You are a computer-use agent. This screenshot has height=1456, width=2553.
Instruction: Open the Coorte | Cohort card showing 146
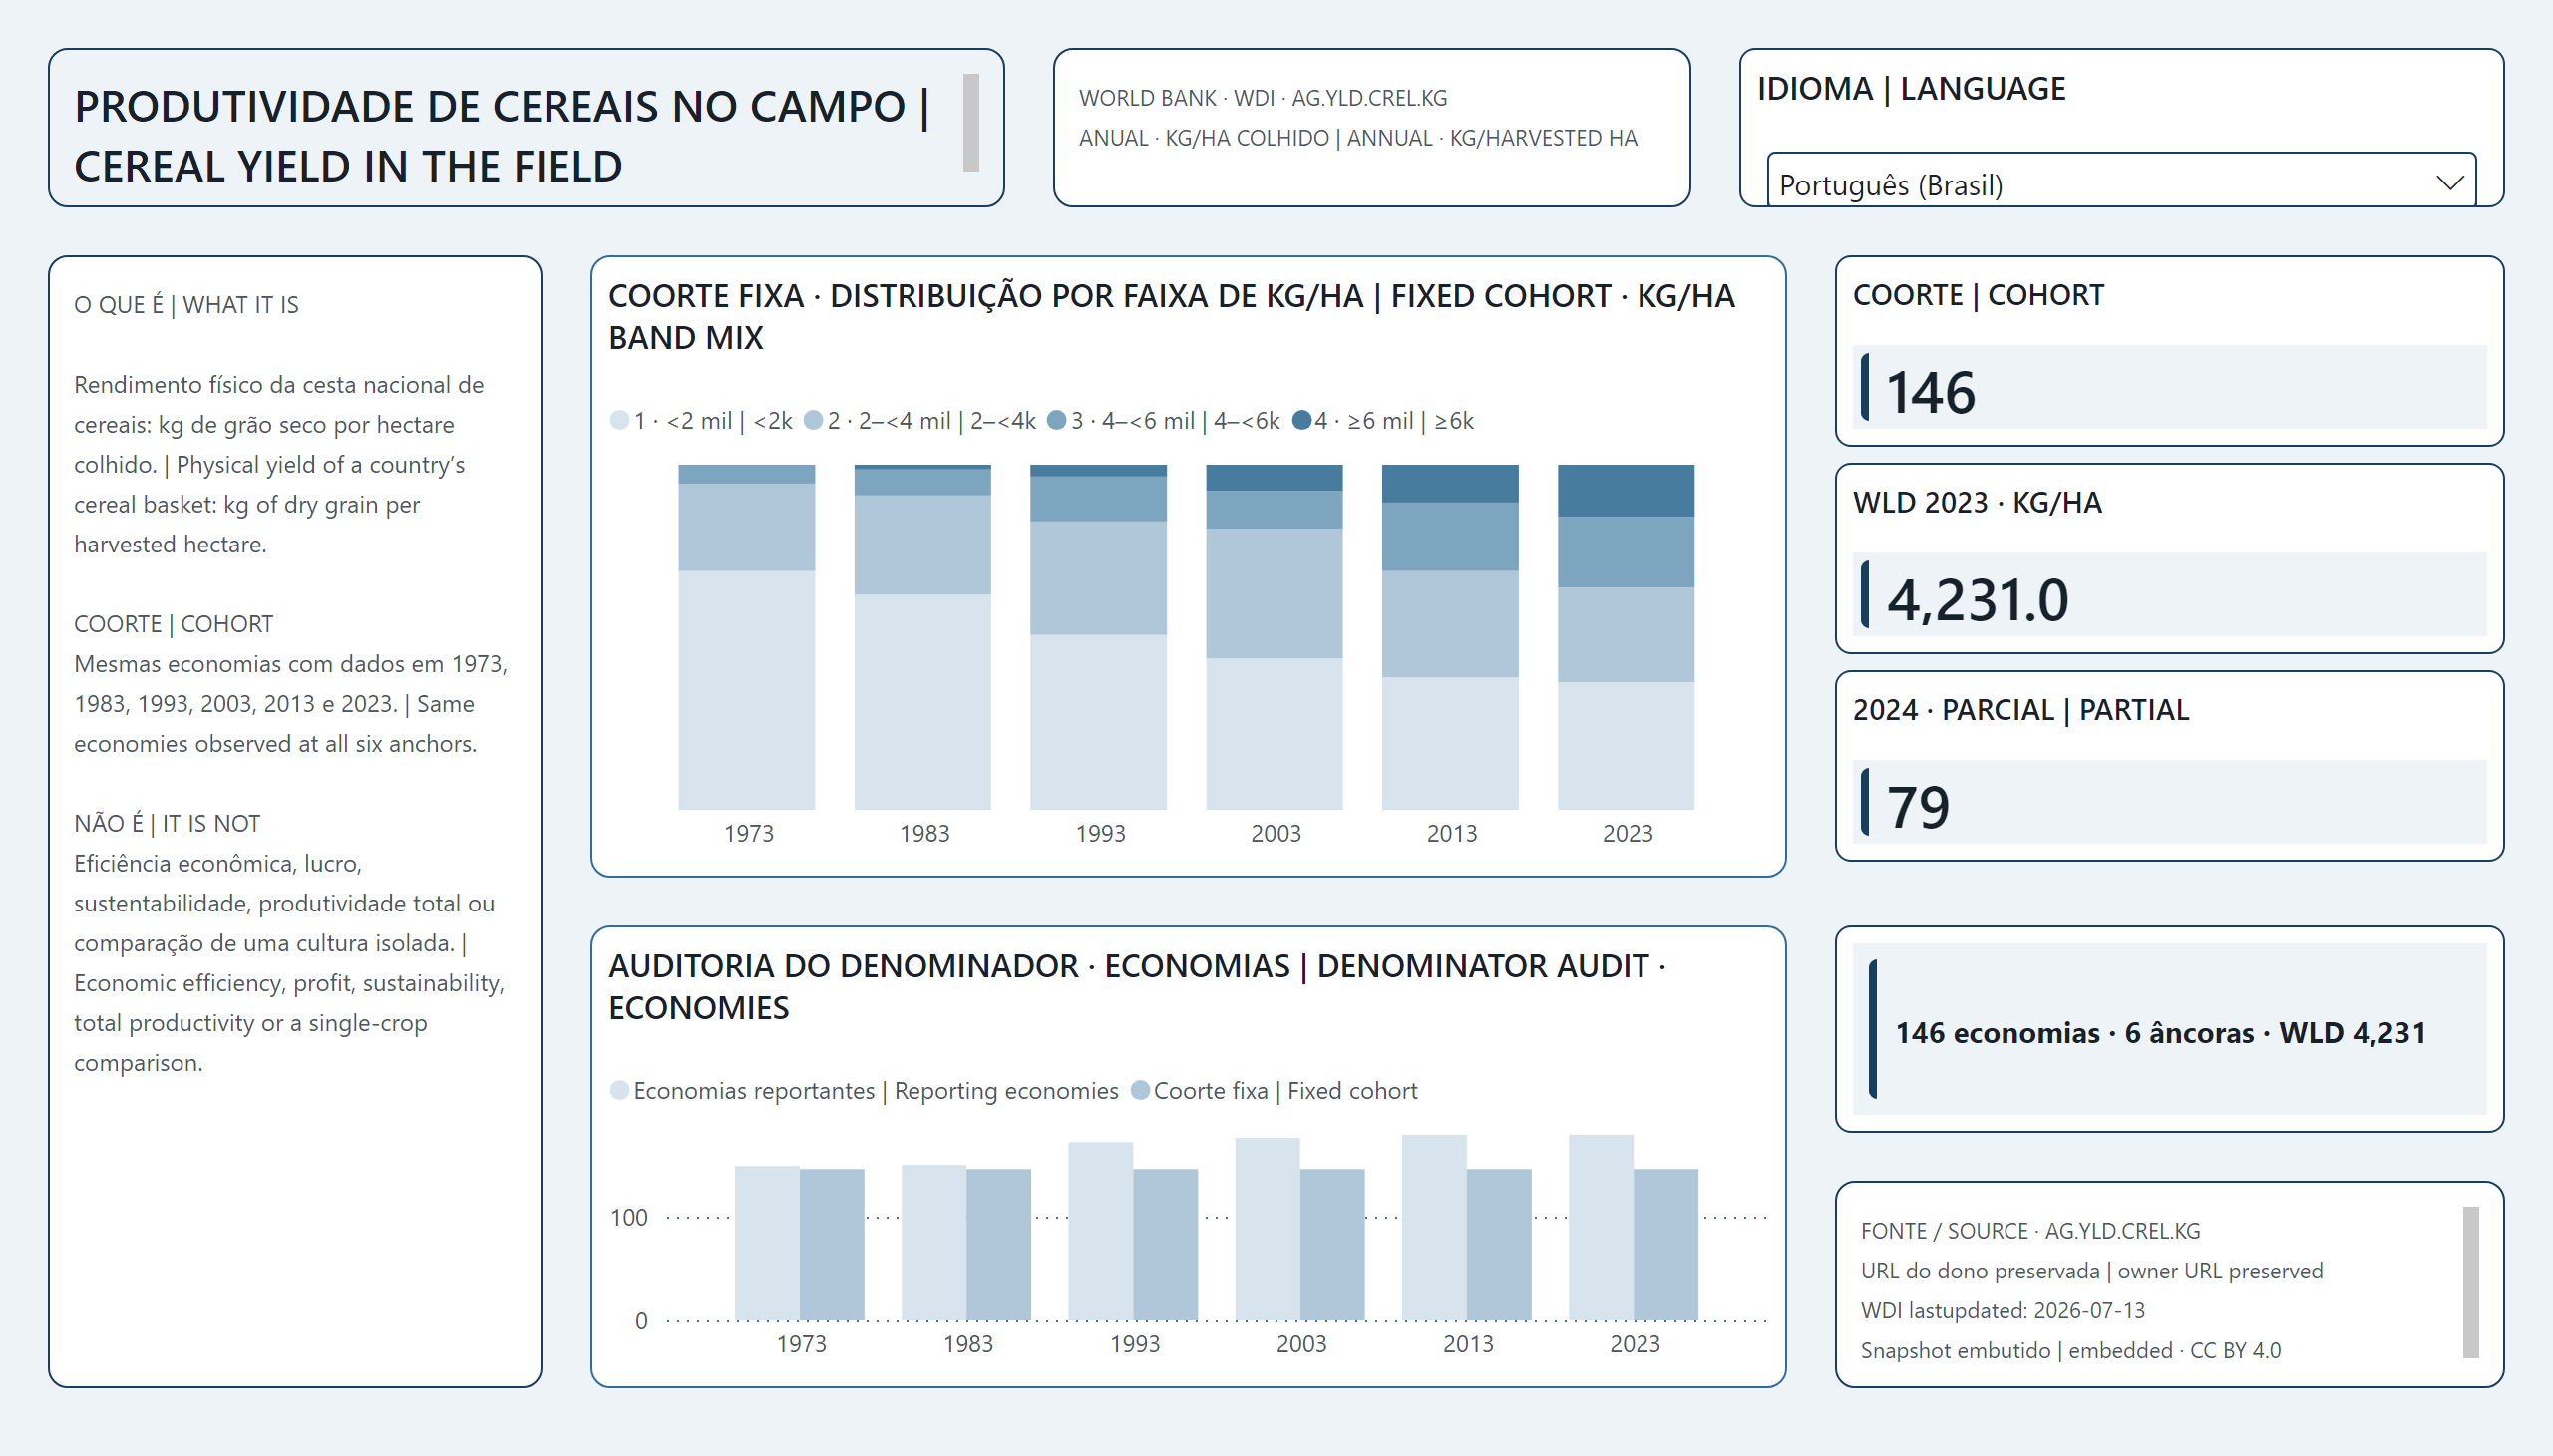click(2169, 351)
